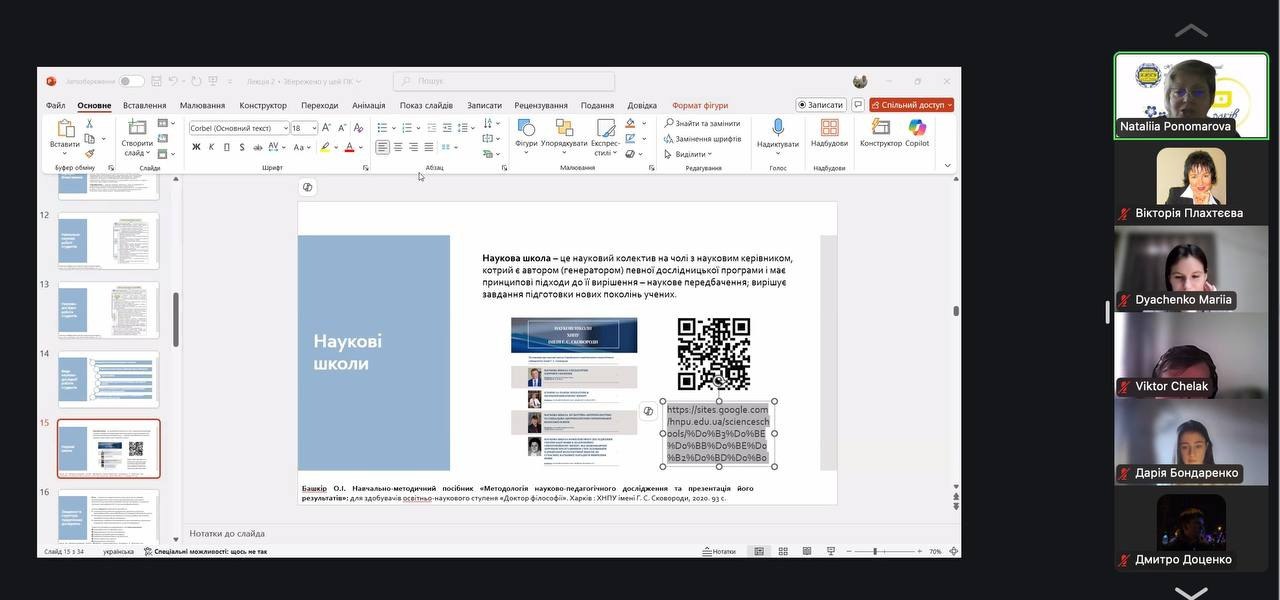
Task: Switch to Slide Sorter view icon
Action: click(x=782, y=551)
